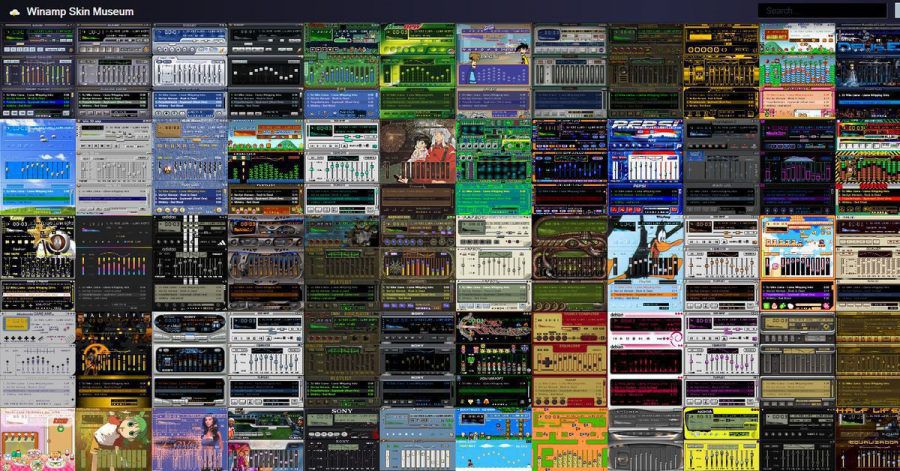Open the skin with soccer players artwork
Image resolution: width=900 pixels, height=471 pixels.
(x=266, y=439)
